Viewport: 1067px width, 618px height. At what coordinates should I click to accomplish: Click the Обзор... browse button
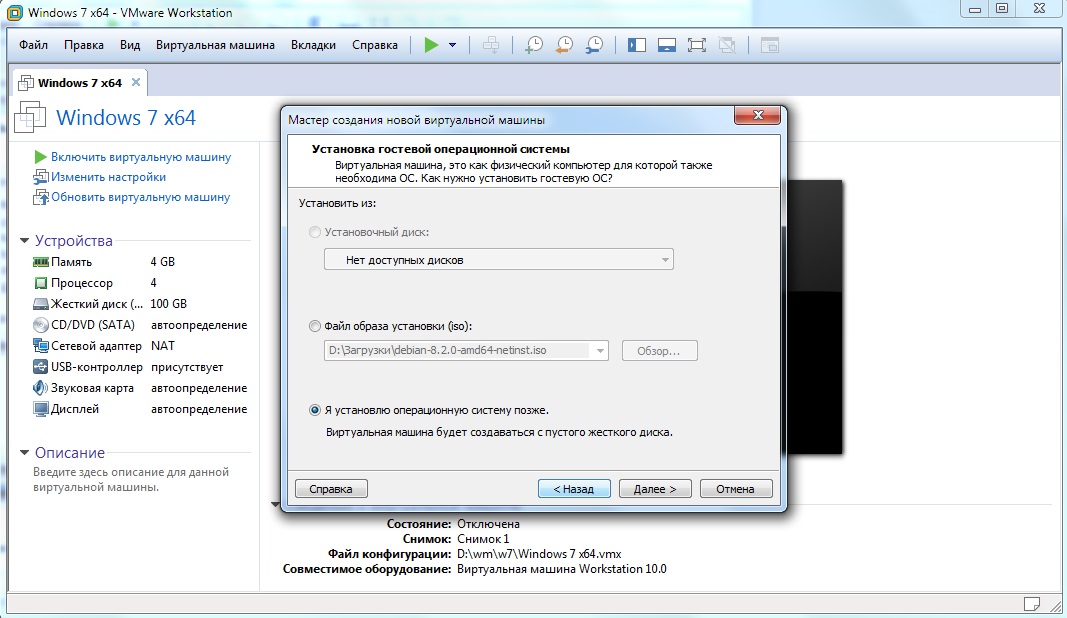click(659, 351)
